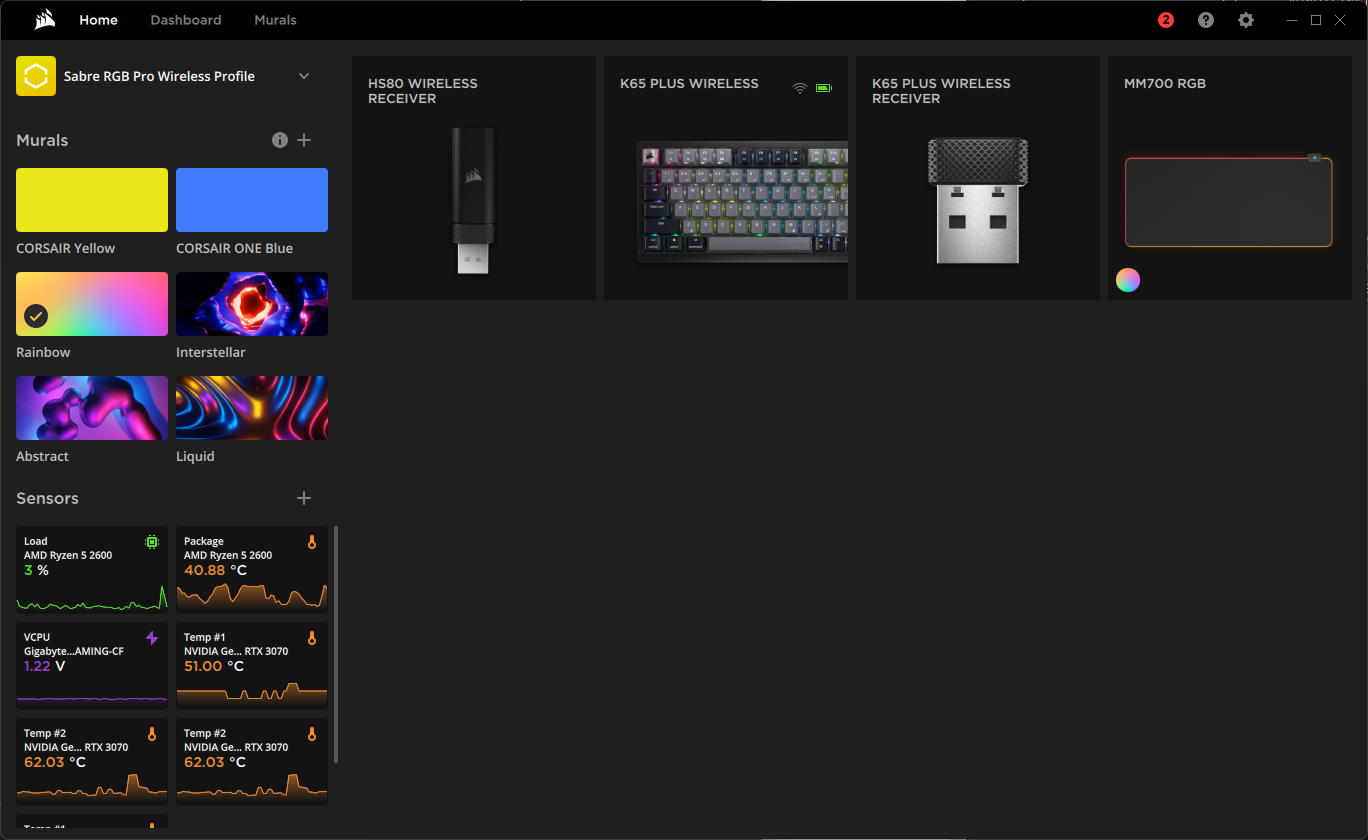The width and height of the screenshot is (1368, 840).
Task: Switch to the Murals tab
Action: point(275,20)
